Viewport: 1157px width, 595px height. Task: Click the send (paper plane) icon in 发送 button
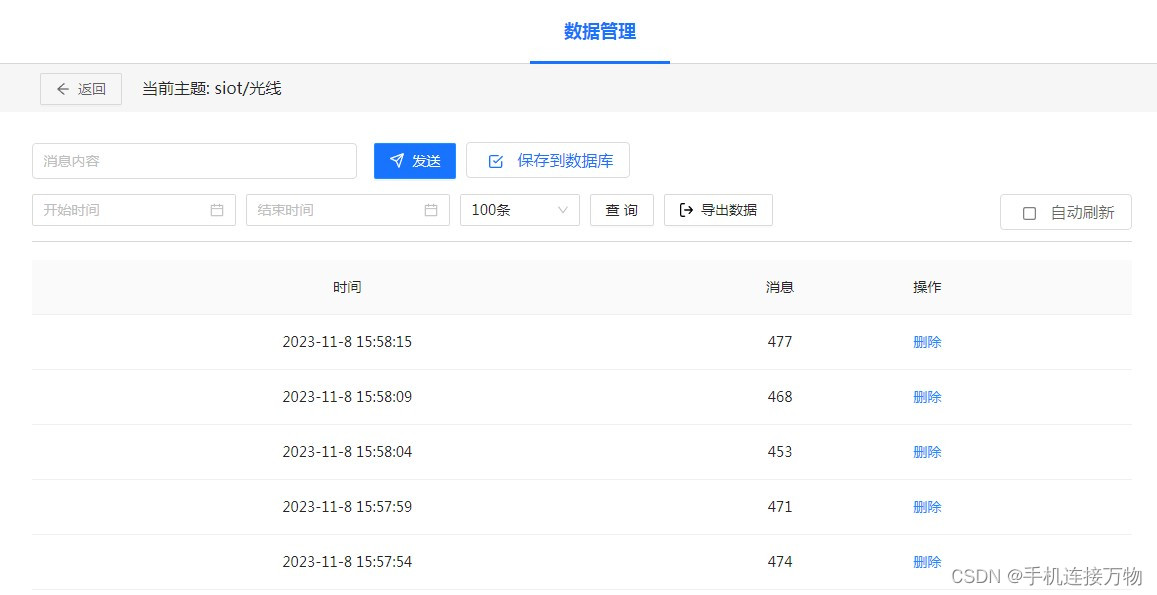click(x=398, y=160)
